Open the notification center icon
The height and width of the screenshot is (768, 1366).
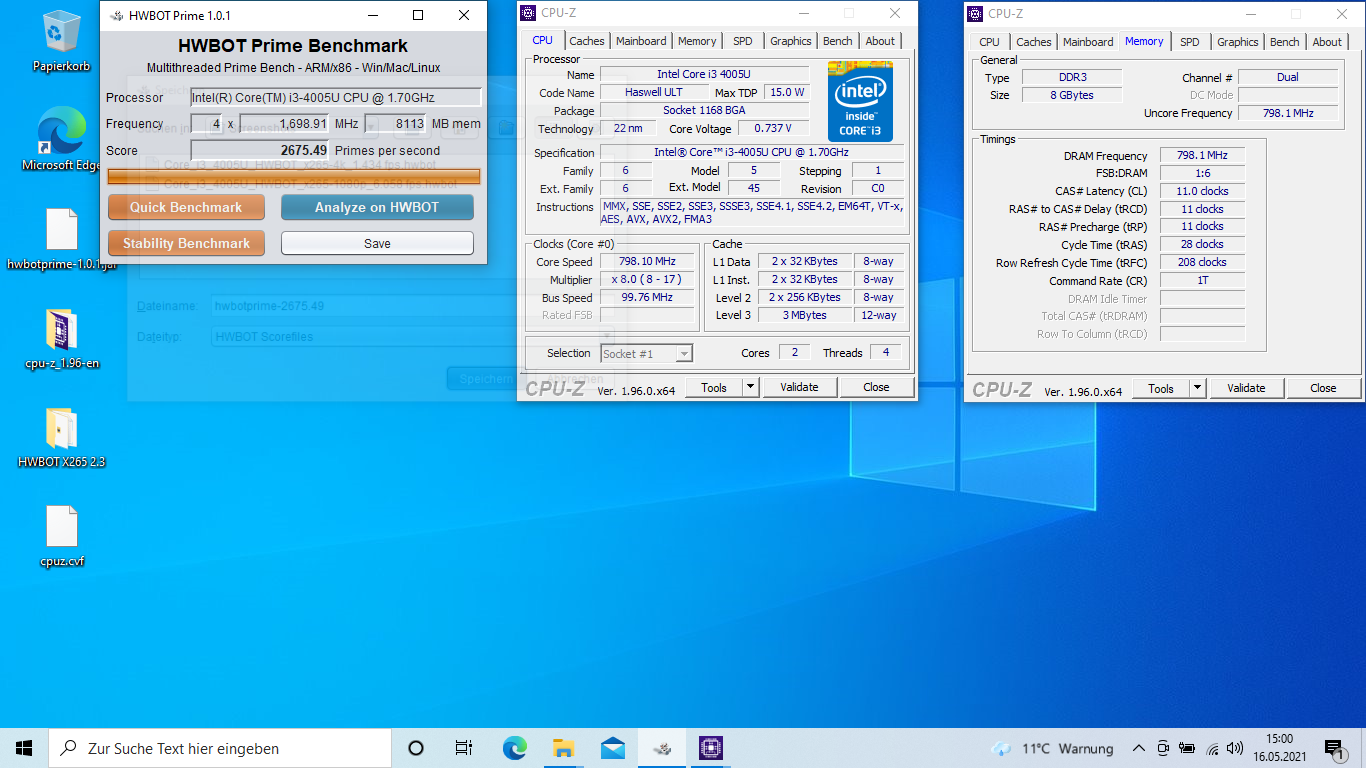tap(1334, 748)
